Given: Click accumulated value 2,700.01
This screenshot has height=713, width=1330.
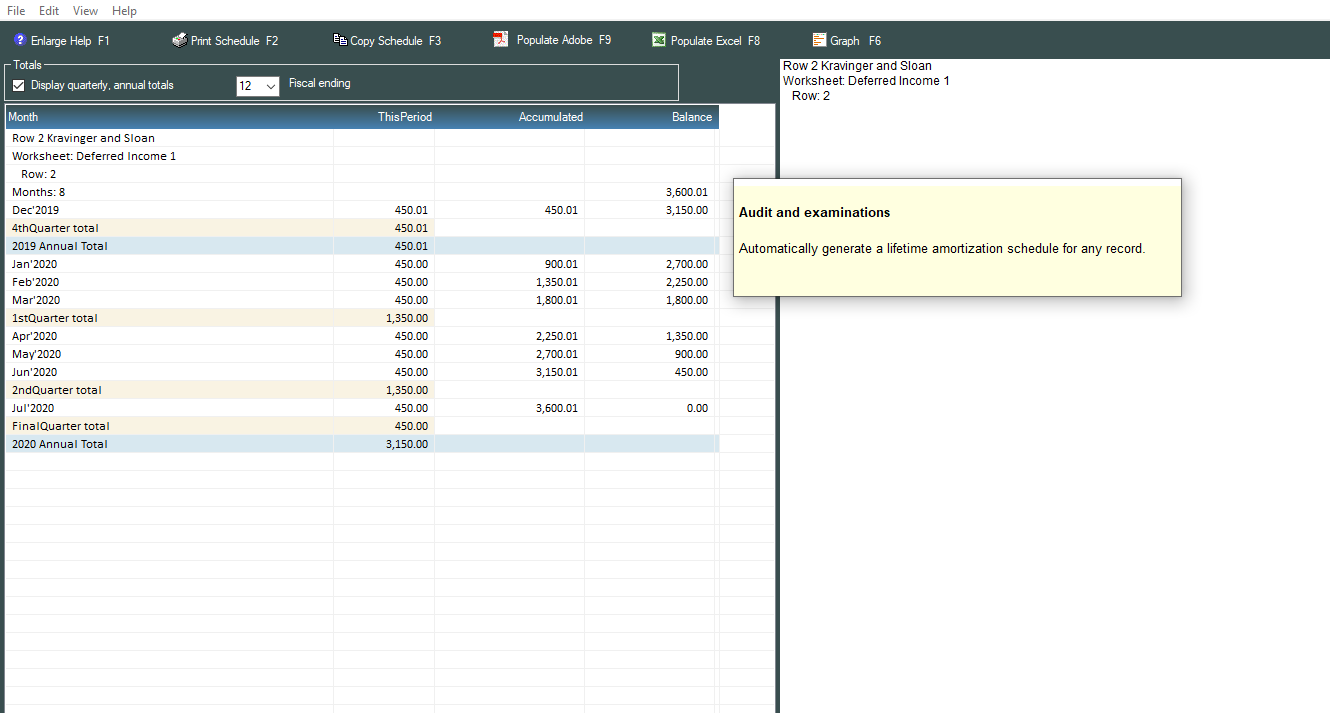Looking at the screenshot, I should tap(557, 354).
